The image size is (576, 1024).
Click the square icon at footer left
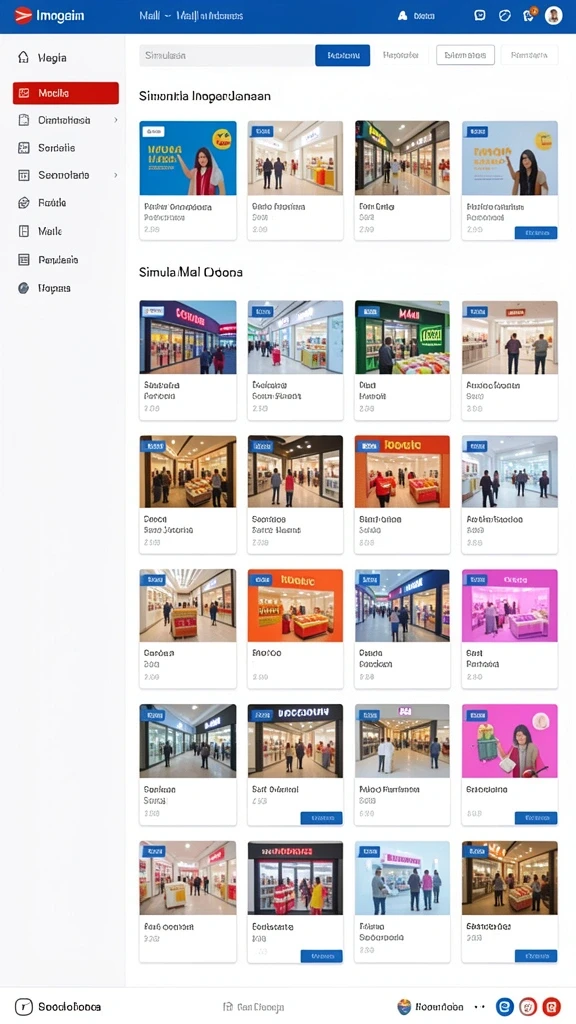(24, 1007)
